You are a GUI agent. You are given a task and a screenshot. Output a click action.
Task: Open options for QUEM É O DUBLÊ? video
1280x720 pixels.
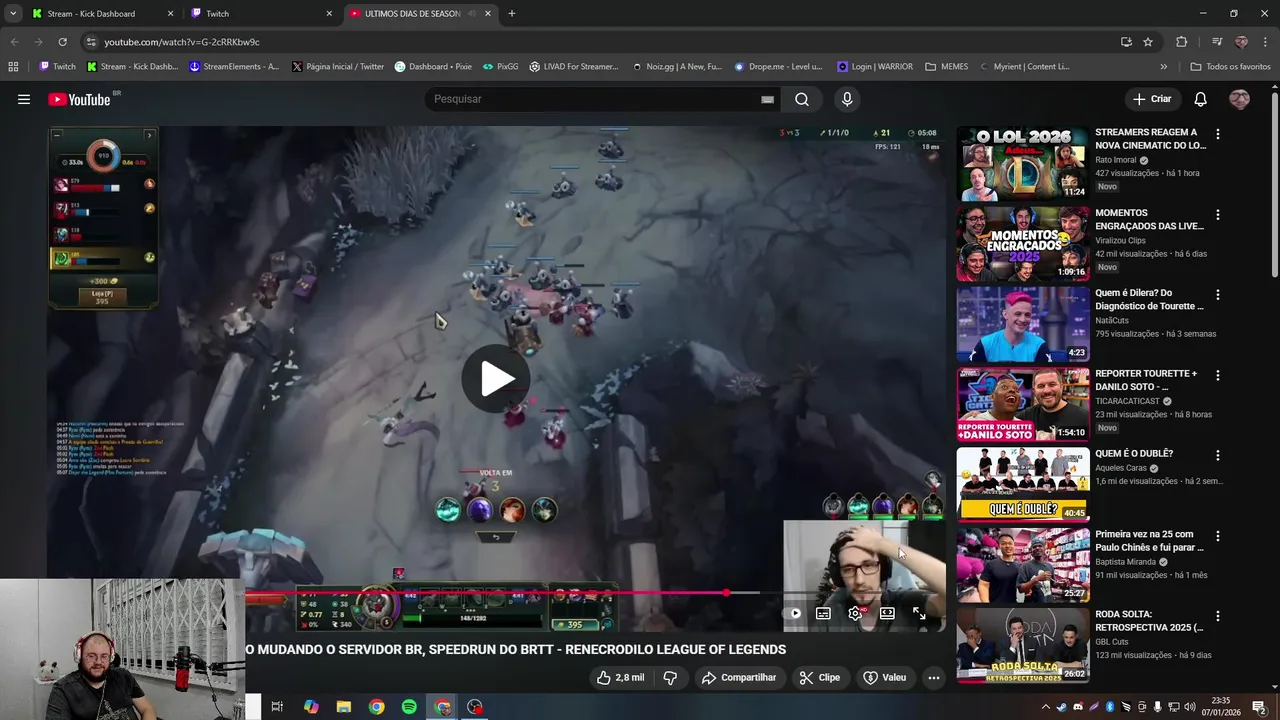click(1217, 455)
